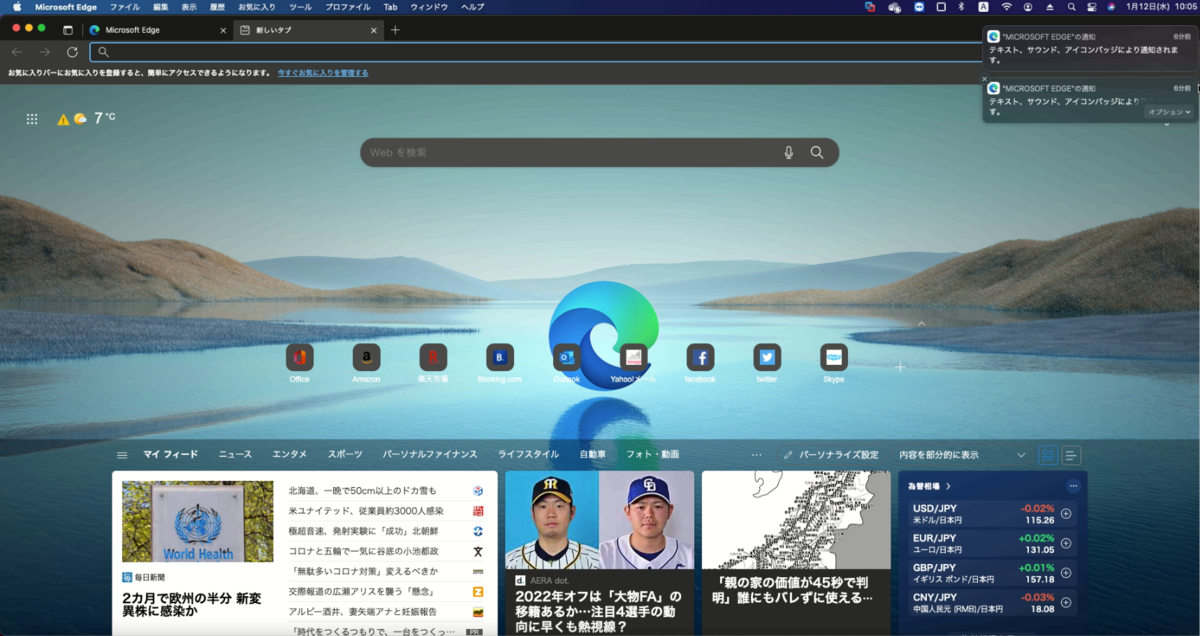Open the 楽天市場 quick link tile
The height and width of the screenshot is (636, 1200).
point(433,357)
